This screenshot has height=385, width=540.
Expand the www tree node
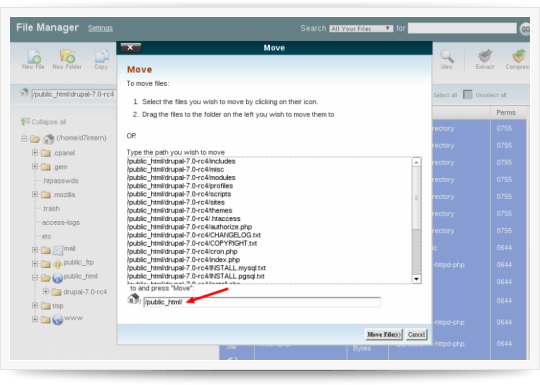tap(35, 319)
